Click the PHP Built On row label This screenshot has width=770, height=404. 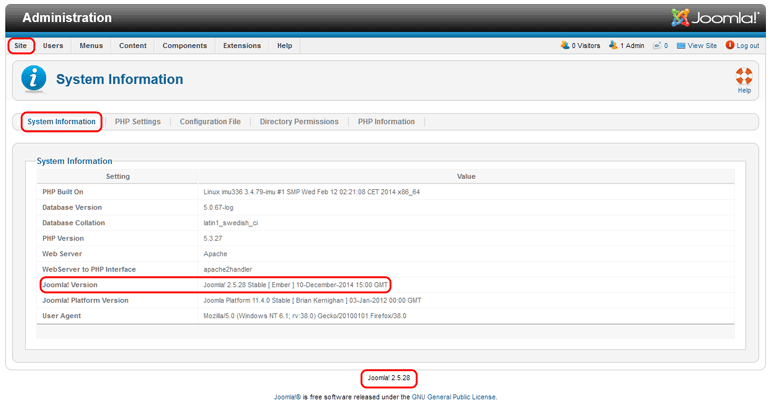click(x=63, y=192)
